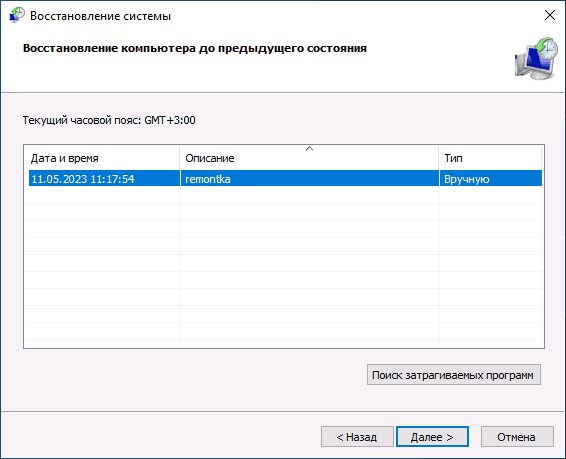The height and width of the screenshot is (459, 566).
Task: Click the remontka description cell
Action: pyautogui.click(x=310, y=179)
